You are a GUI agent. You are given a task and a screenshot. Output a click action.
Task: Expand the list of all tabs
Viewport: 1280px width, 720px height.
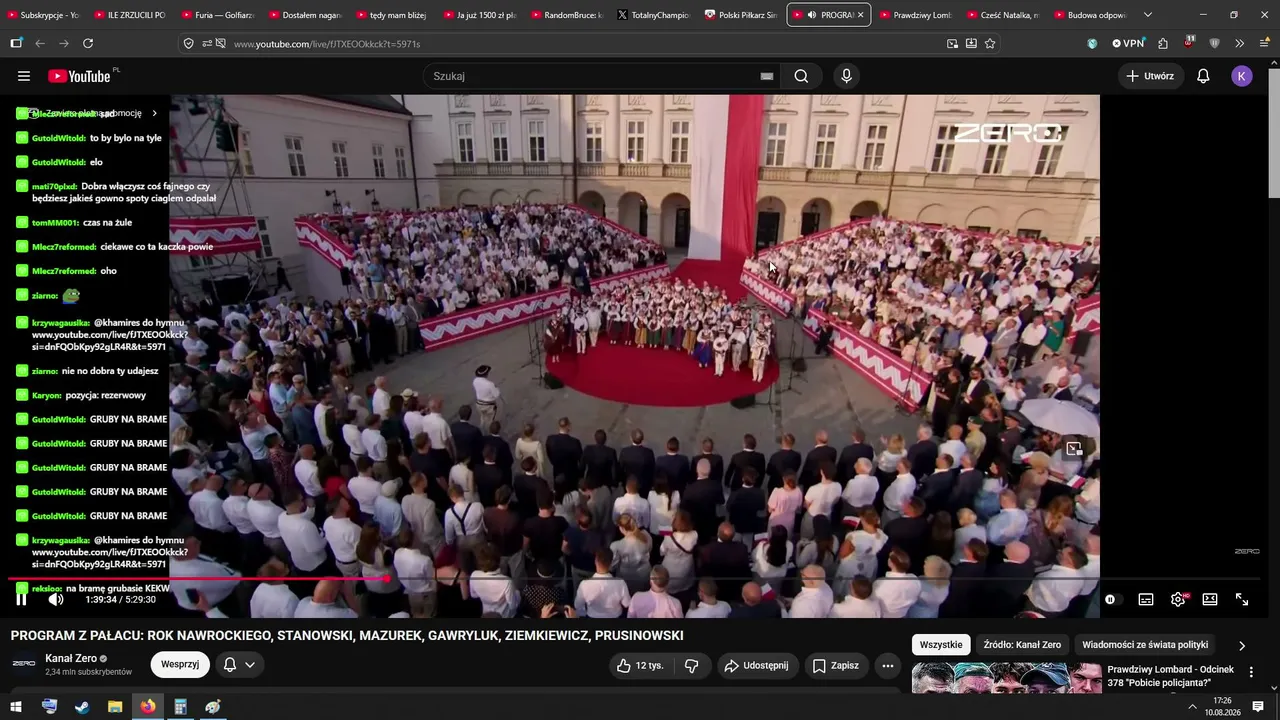tap(1147, 15)
